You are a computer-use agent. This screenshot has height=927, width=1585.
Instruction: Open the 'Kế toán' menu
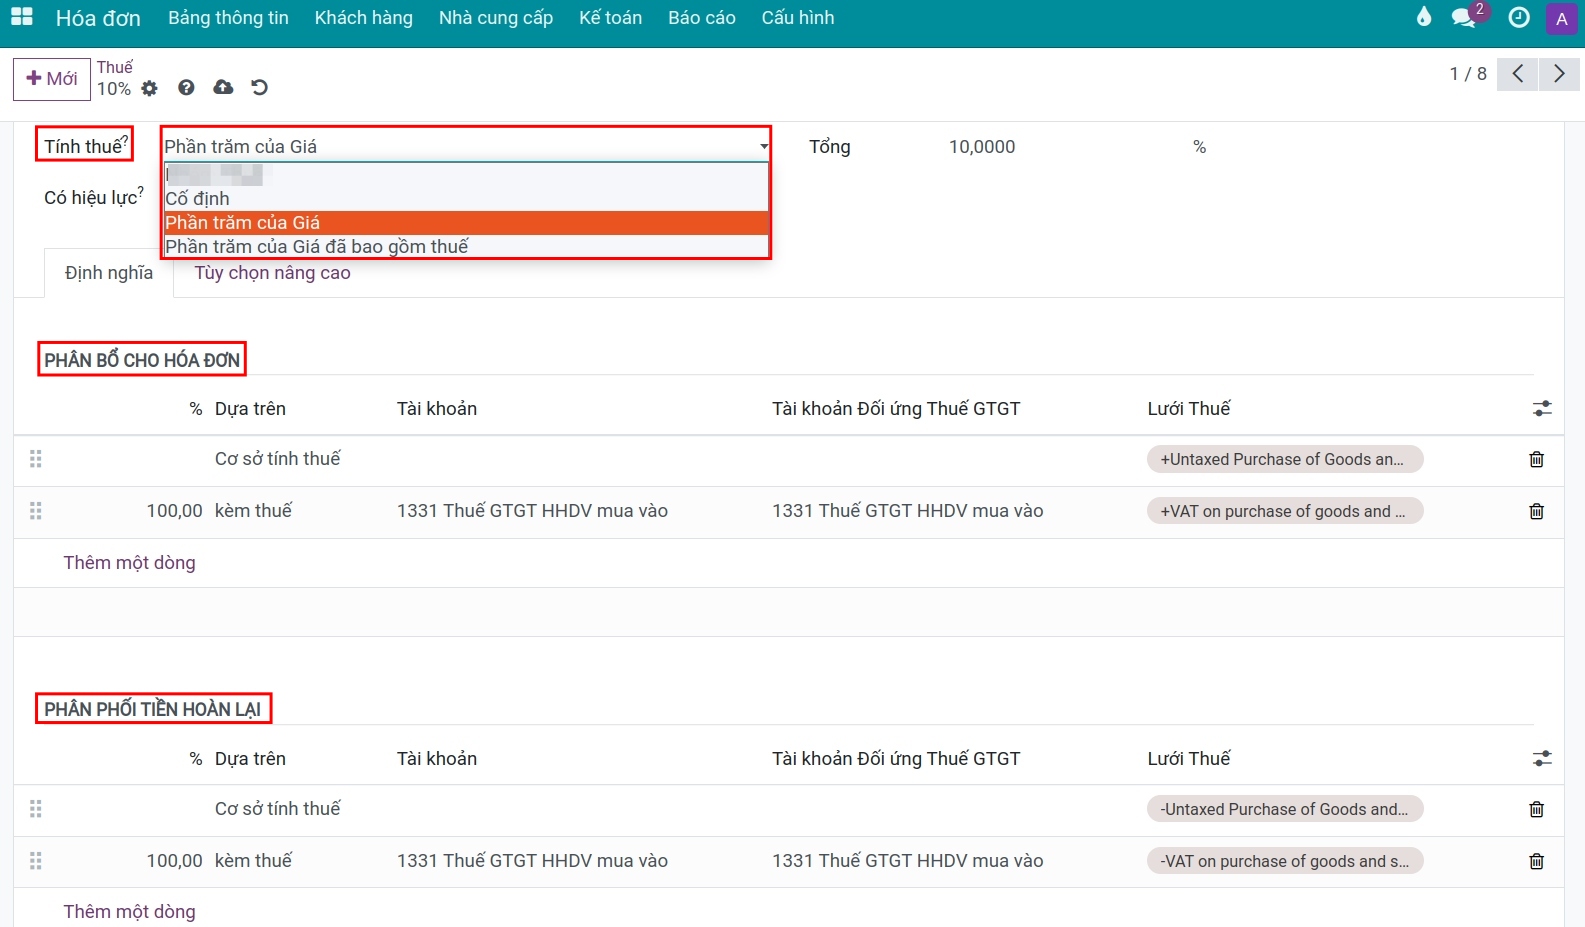tap(610, 18)
